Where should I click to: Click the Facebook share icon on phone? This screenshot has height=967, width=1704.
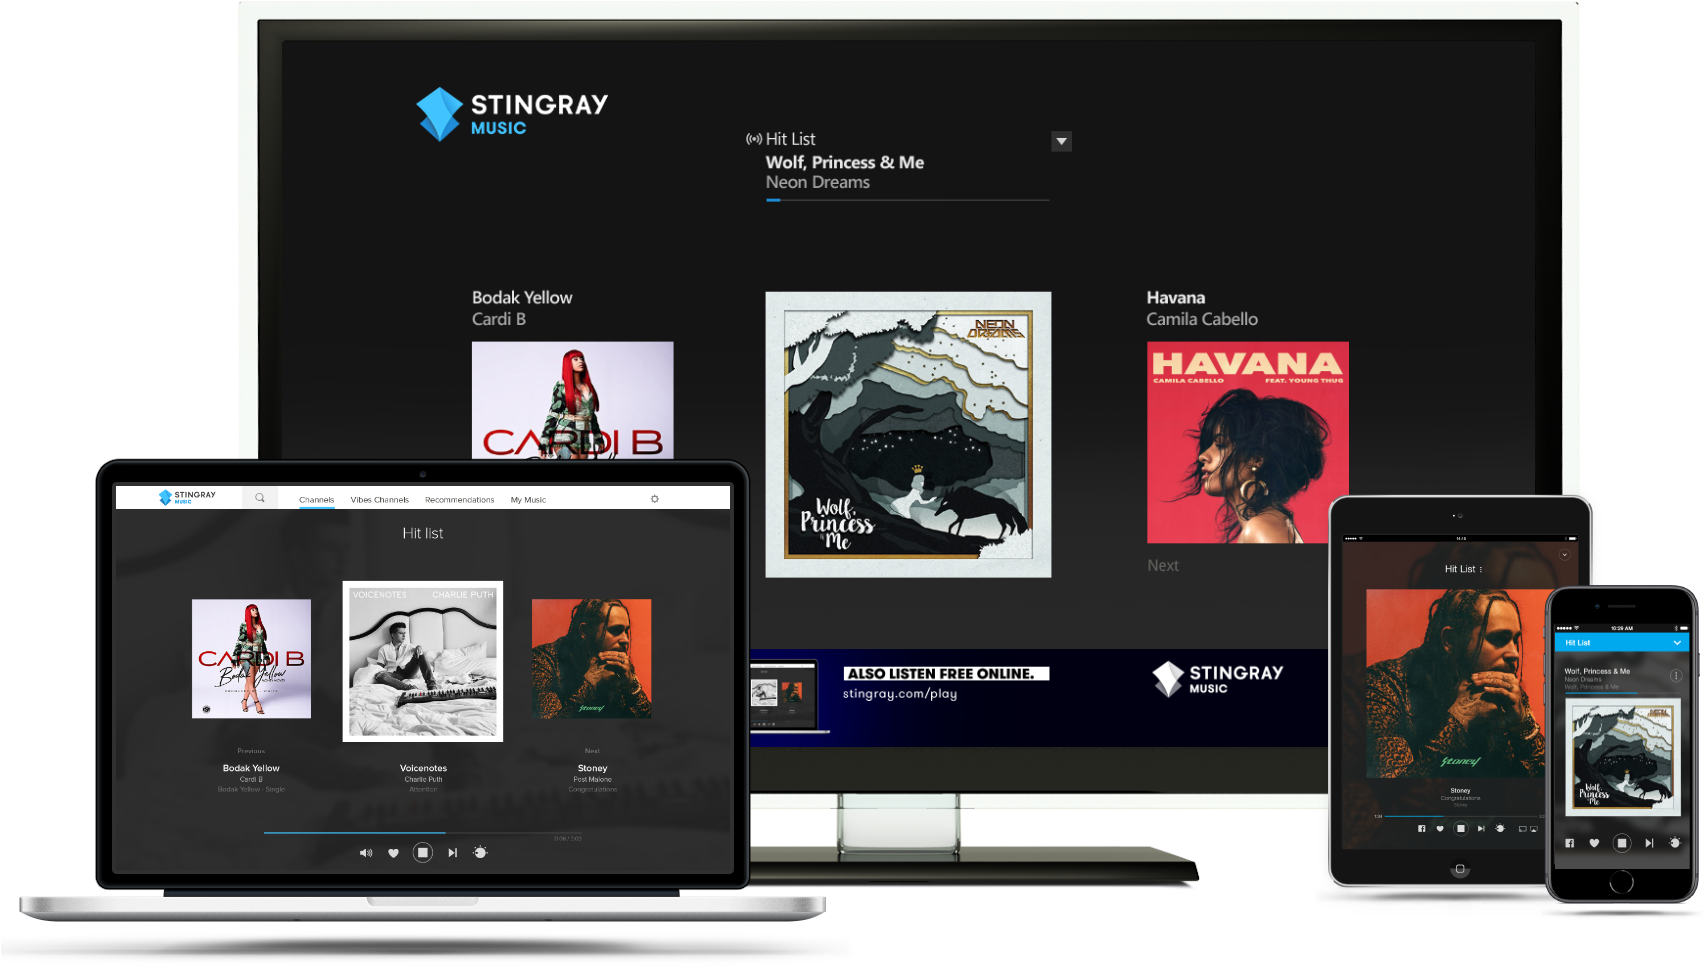1569,843
